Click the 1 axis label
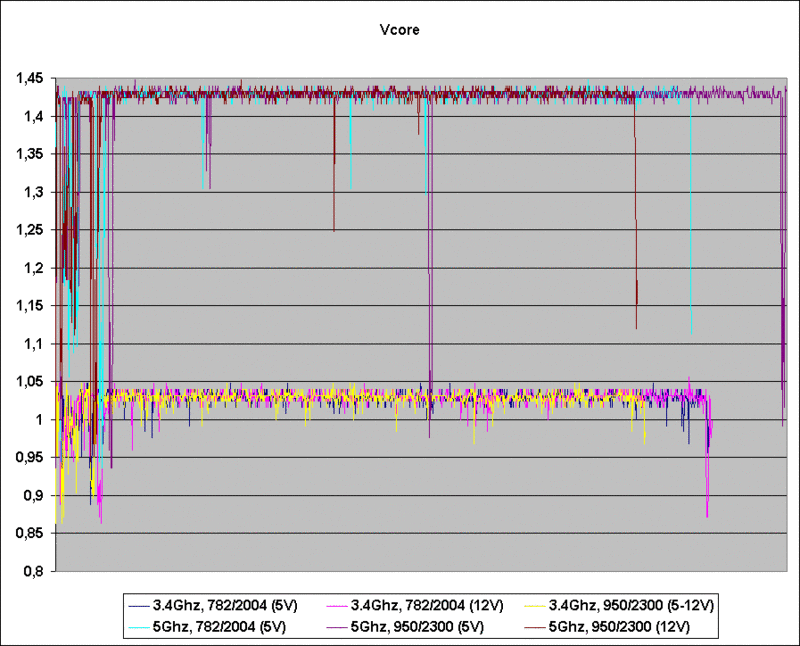This screenshot has width=800, height=646. [39, 419]
